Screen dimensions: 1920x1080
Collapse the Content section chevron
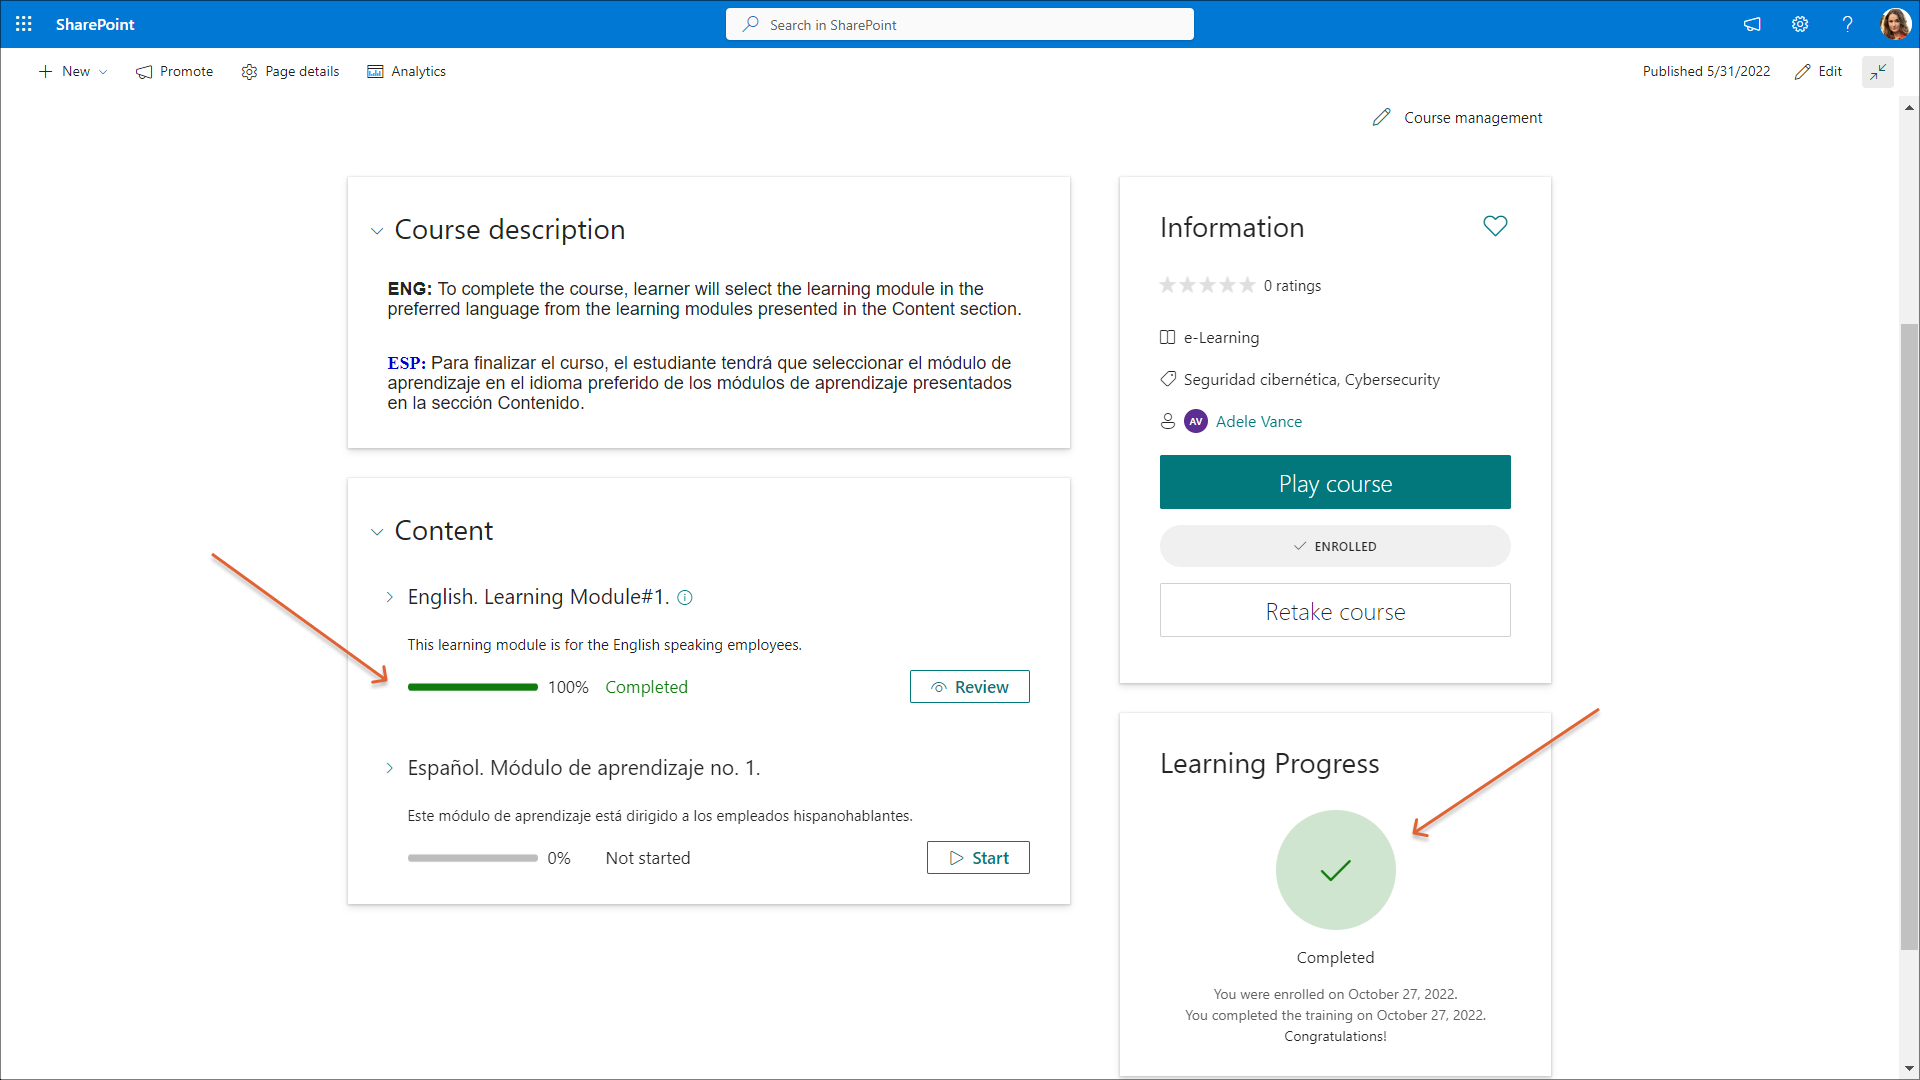coord(377,532)
